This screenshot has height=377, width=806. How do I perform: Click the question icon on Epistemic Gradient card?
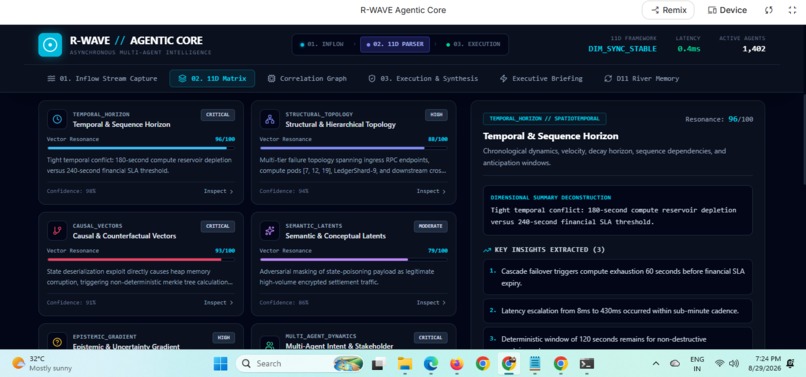[x=57, y=342]
